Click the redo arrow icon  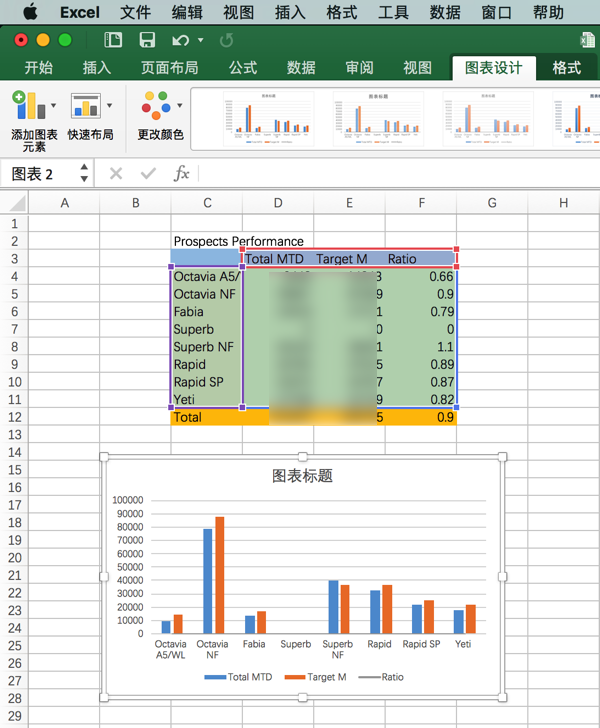pyautogui.click(x=226, y=40)
